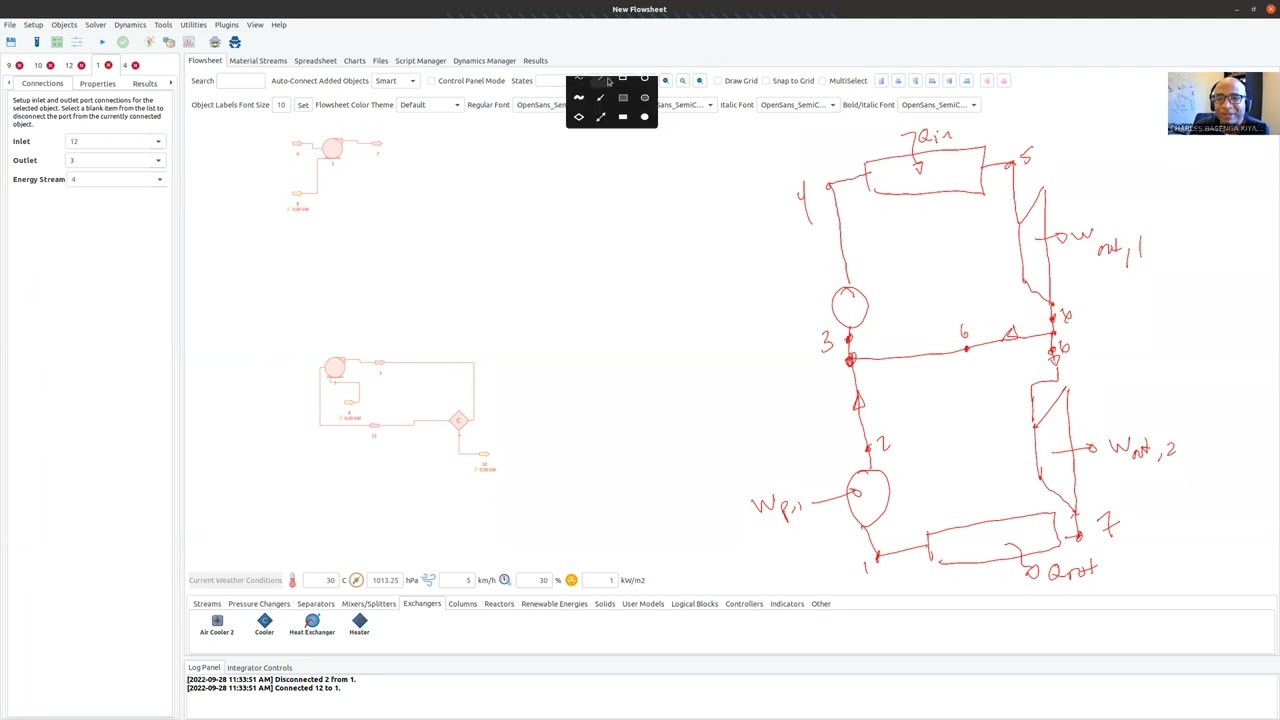Close the tab labeled 9

(19, 66)
